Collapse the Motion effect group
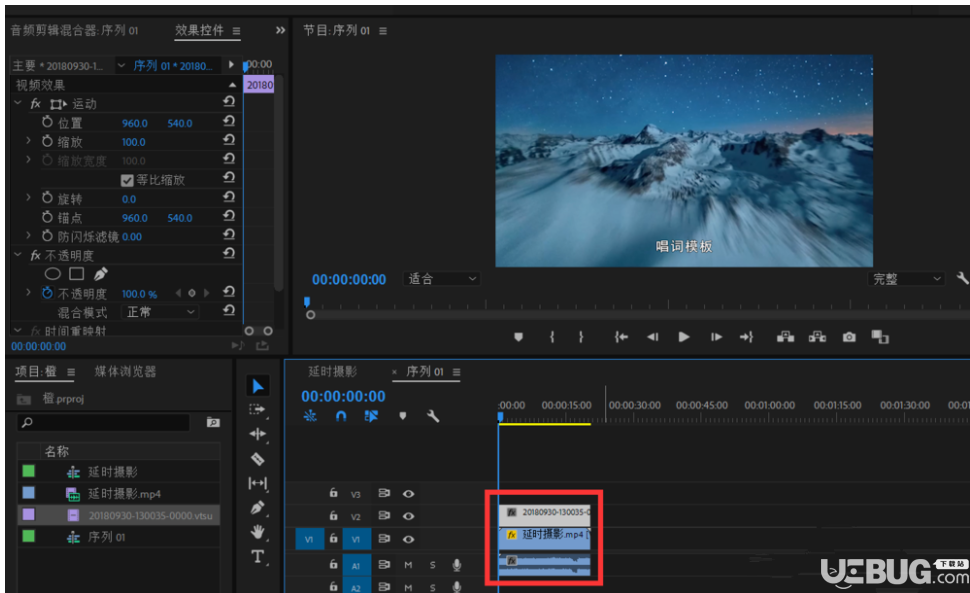The image size is (970, 593). [18, 103]
